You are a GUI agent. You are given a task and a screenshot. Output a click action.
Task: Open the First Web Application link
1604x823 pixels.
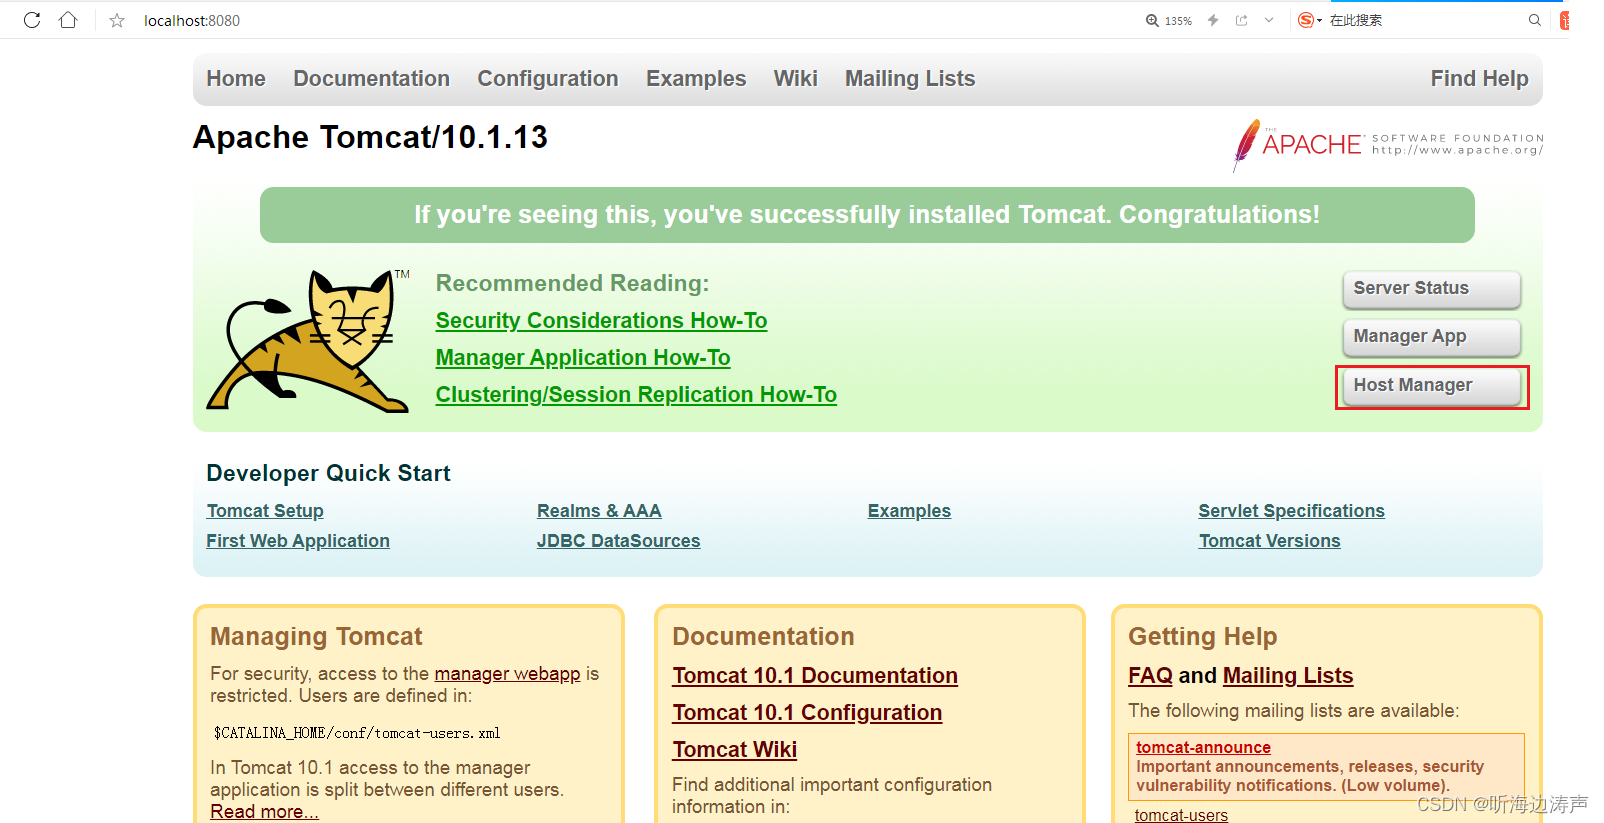(x=298, y=540)
